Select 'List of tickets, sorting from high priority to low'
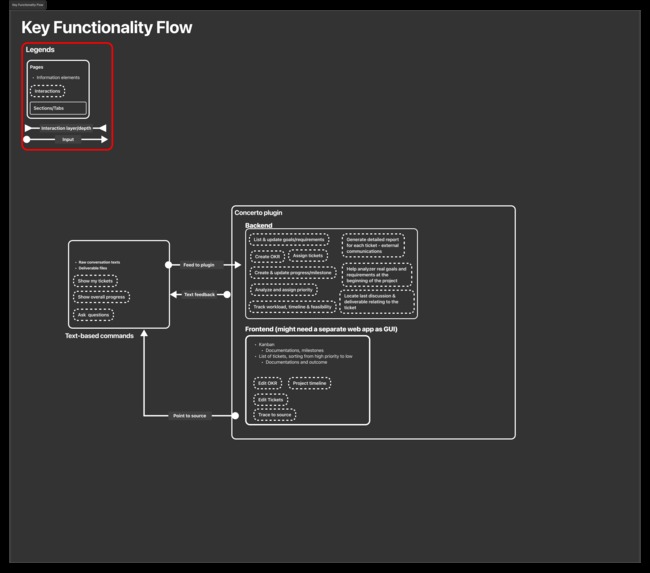This screenshot has height=573, width=650. coord(306,356)
